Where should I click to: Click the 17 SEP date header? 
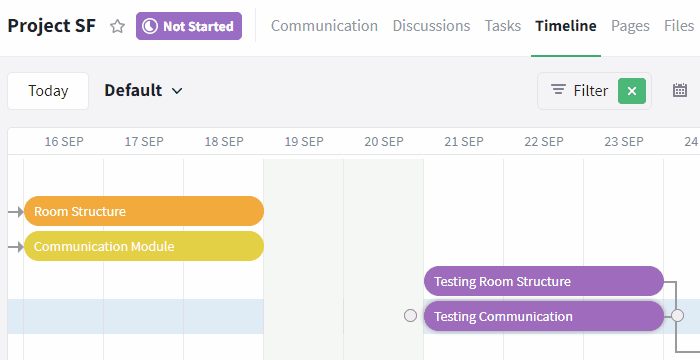(144, 142)
